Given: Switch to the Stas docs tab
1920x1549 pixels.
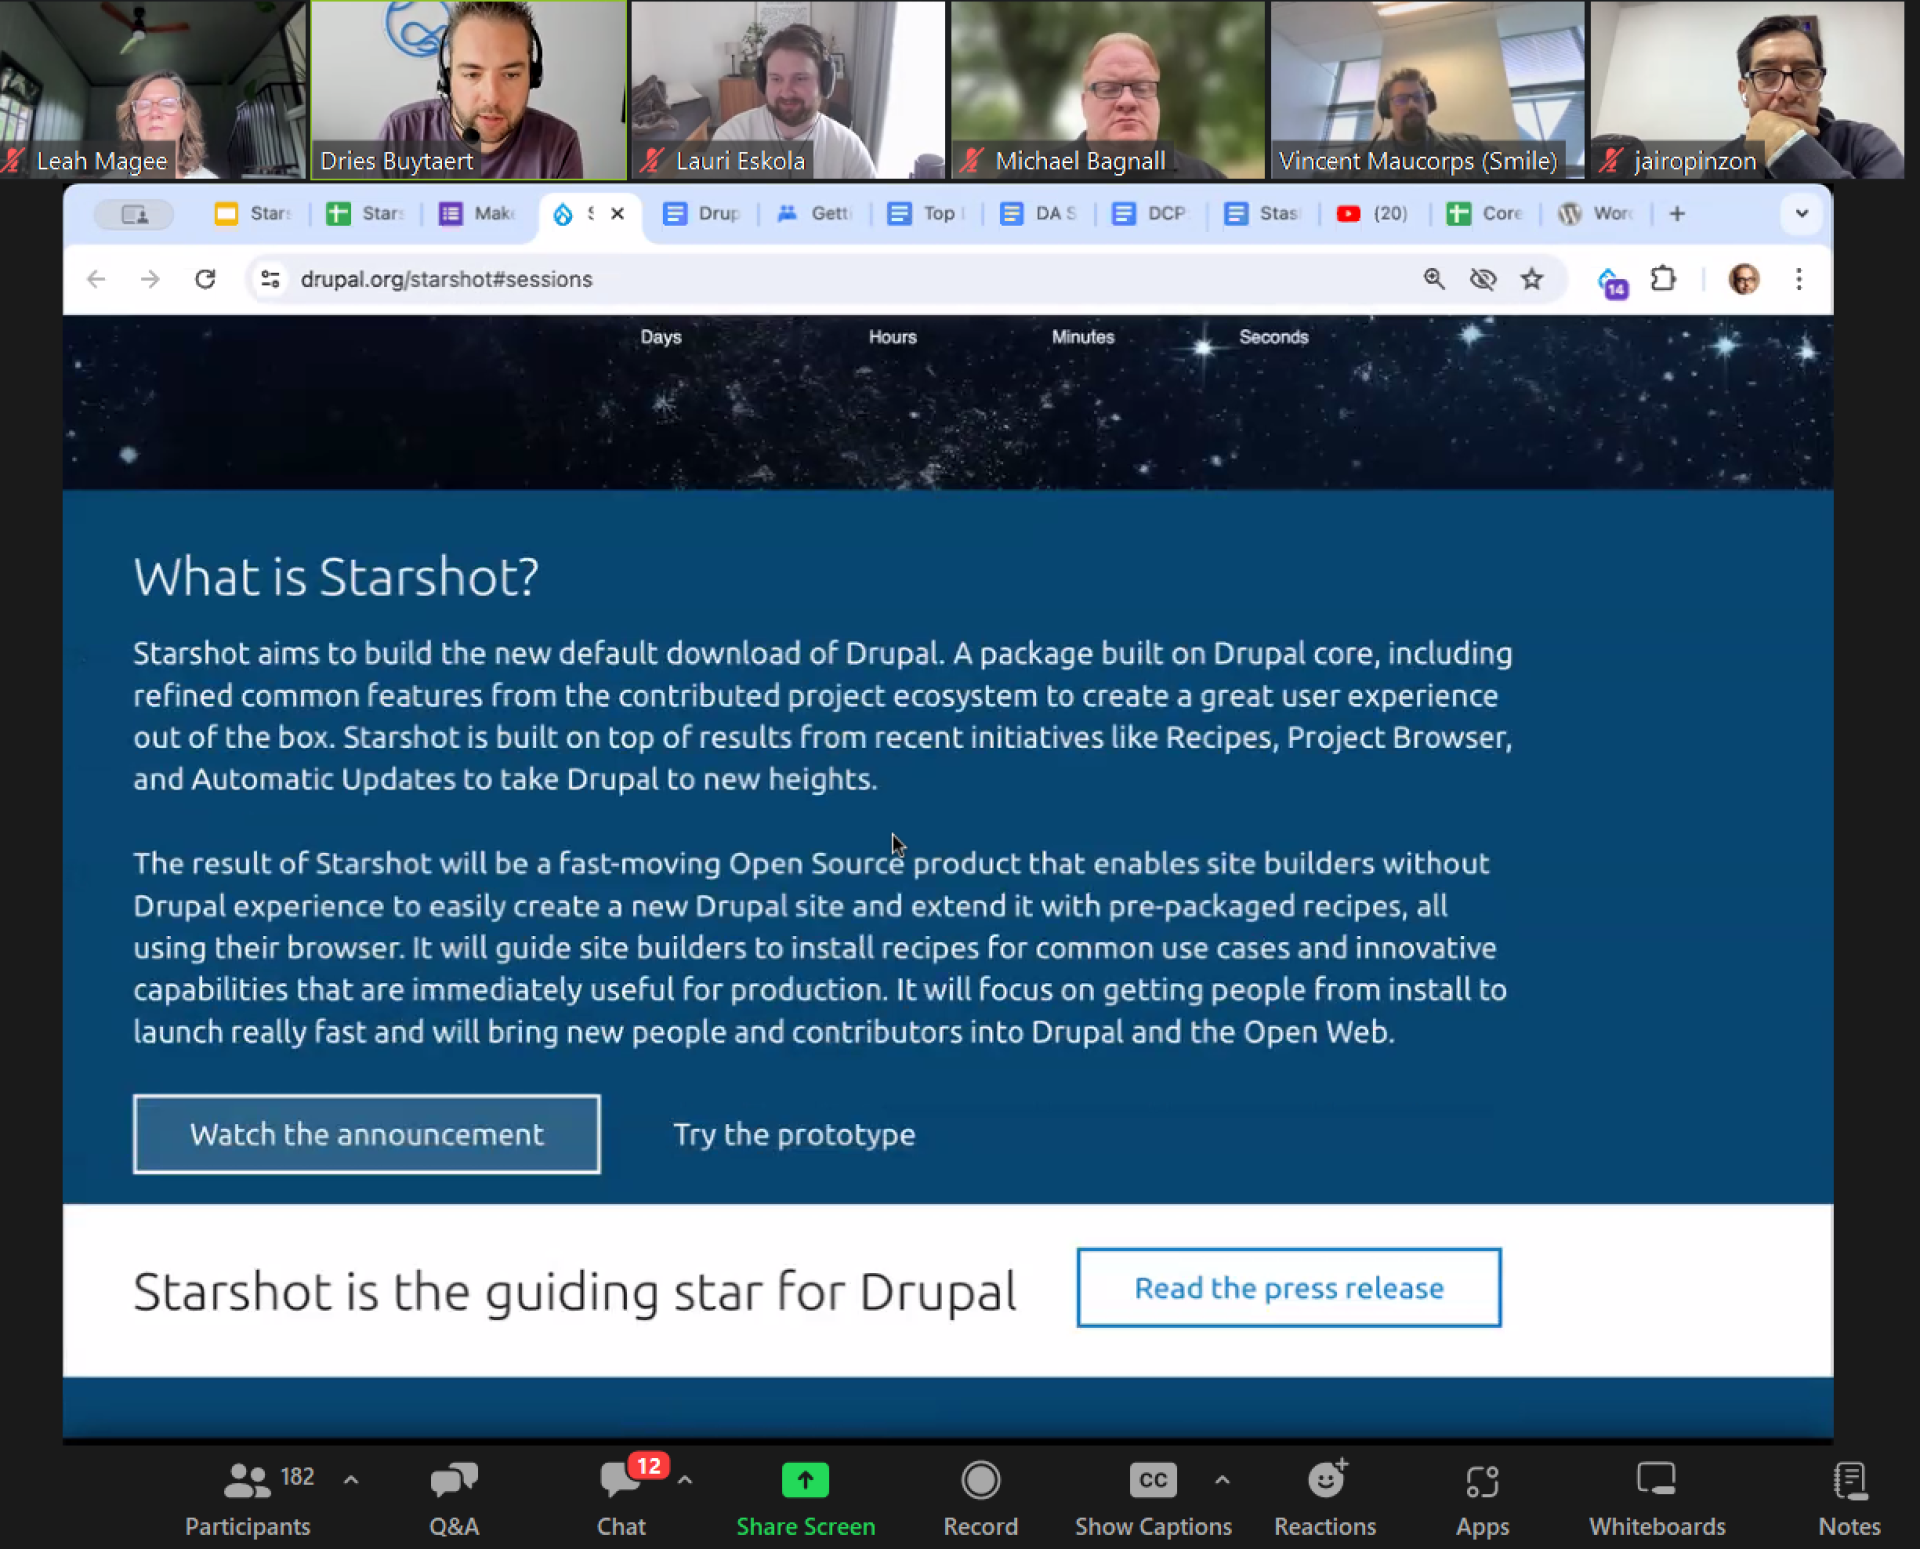Looking at the screenshot, I should tap(1262, 213).
